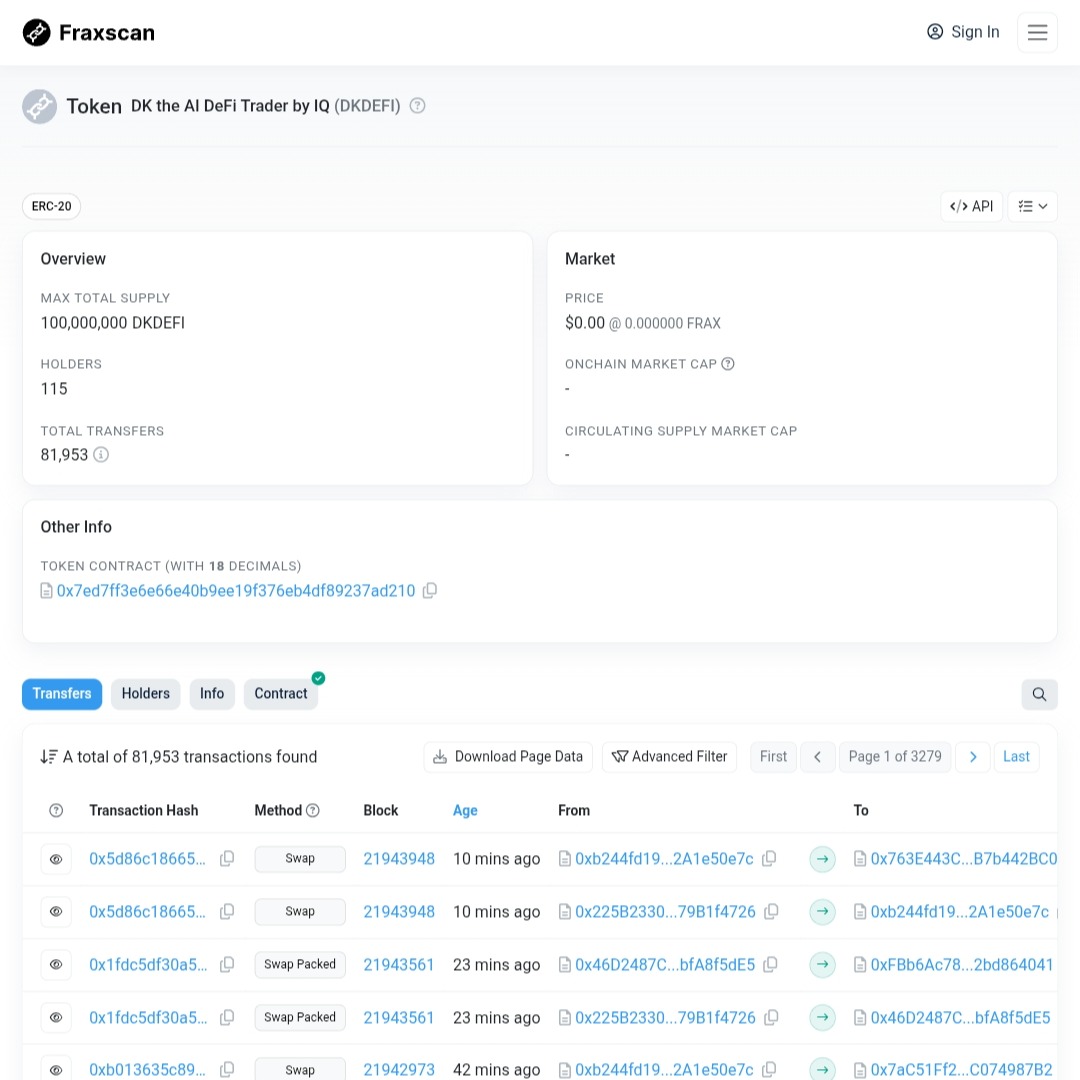Screen dimensions: 1080x1080
Task: Copy From address in first row
Action: point(769,859)
